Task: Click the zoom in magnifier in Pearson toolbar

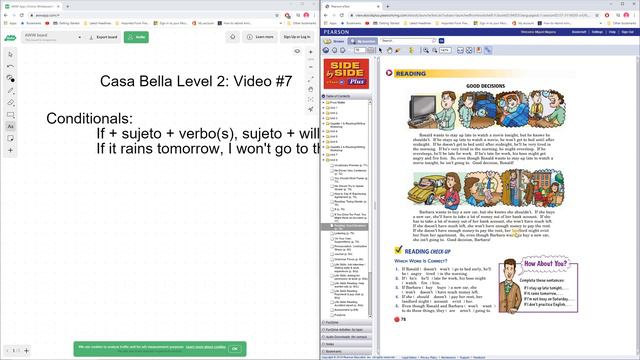Action: [426, 50]
